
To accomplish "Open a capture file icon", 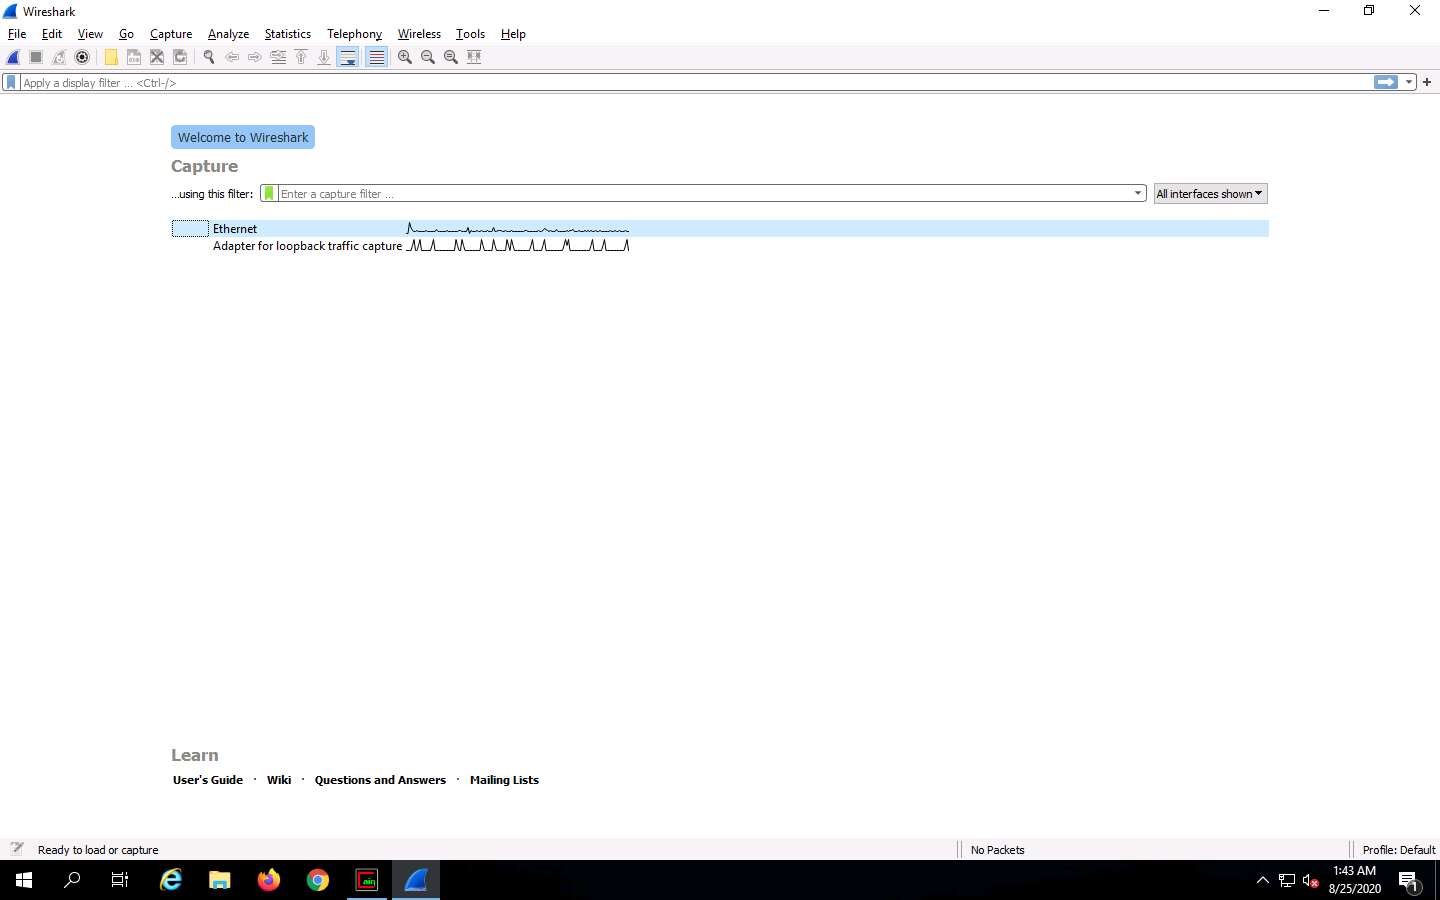I will click(x=111, y=57).
